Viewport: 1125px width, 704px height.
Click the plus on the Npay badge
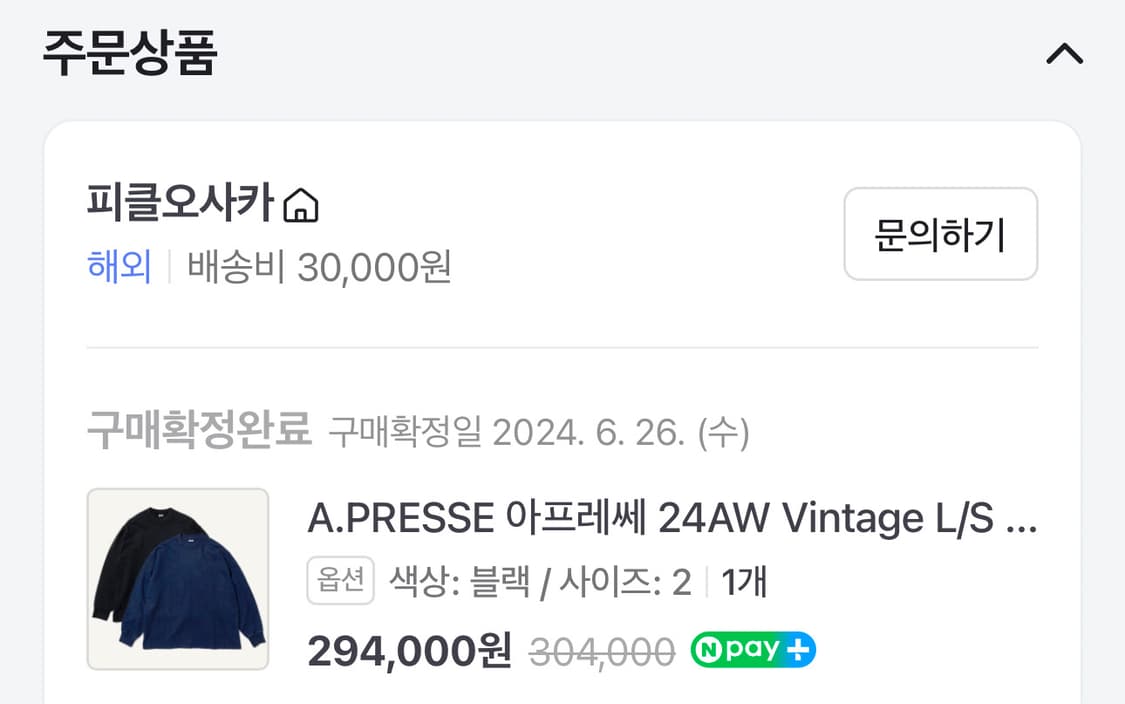pos(798,649)
